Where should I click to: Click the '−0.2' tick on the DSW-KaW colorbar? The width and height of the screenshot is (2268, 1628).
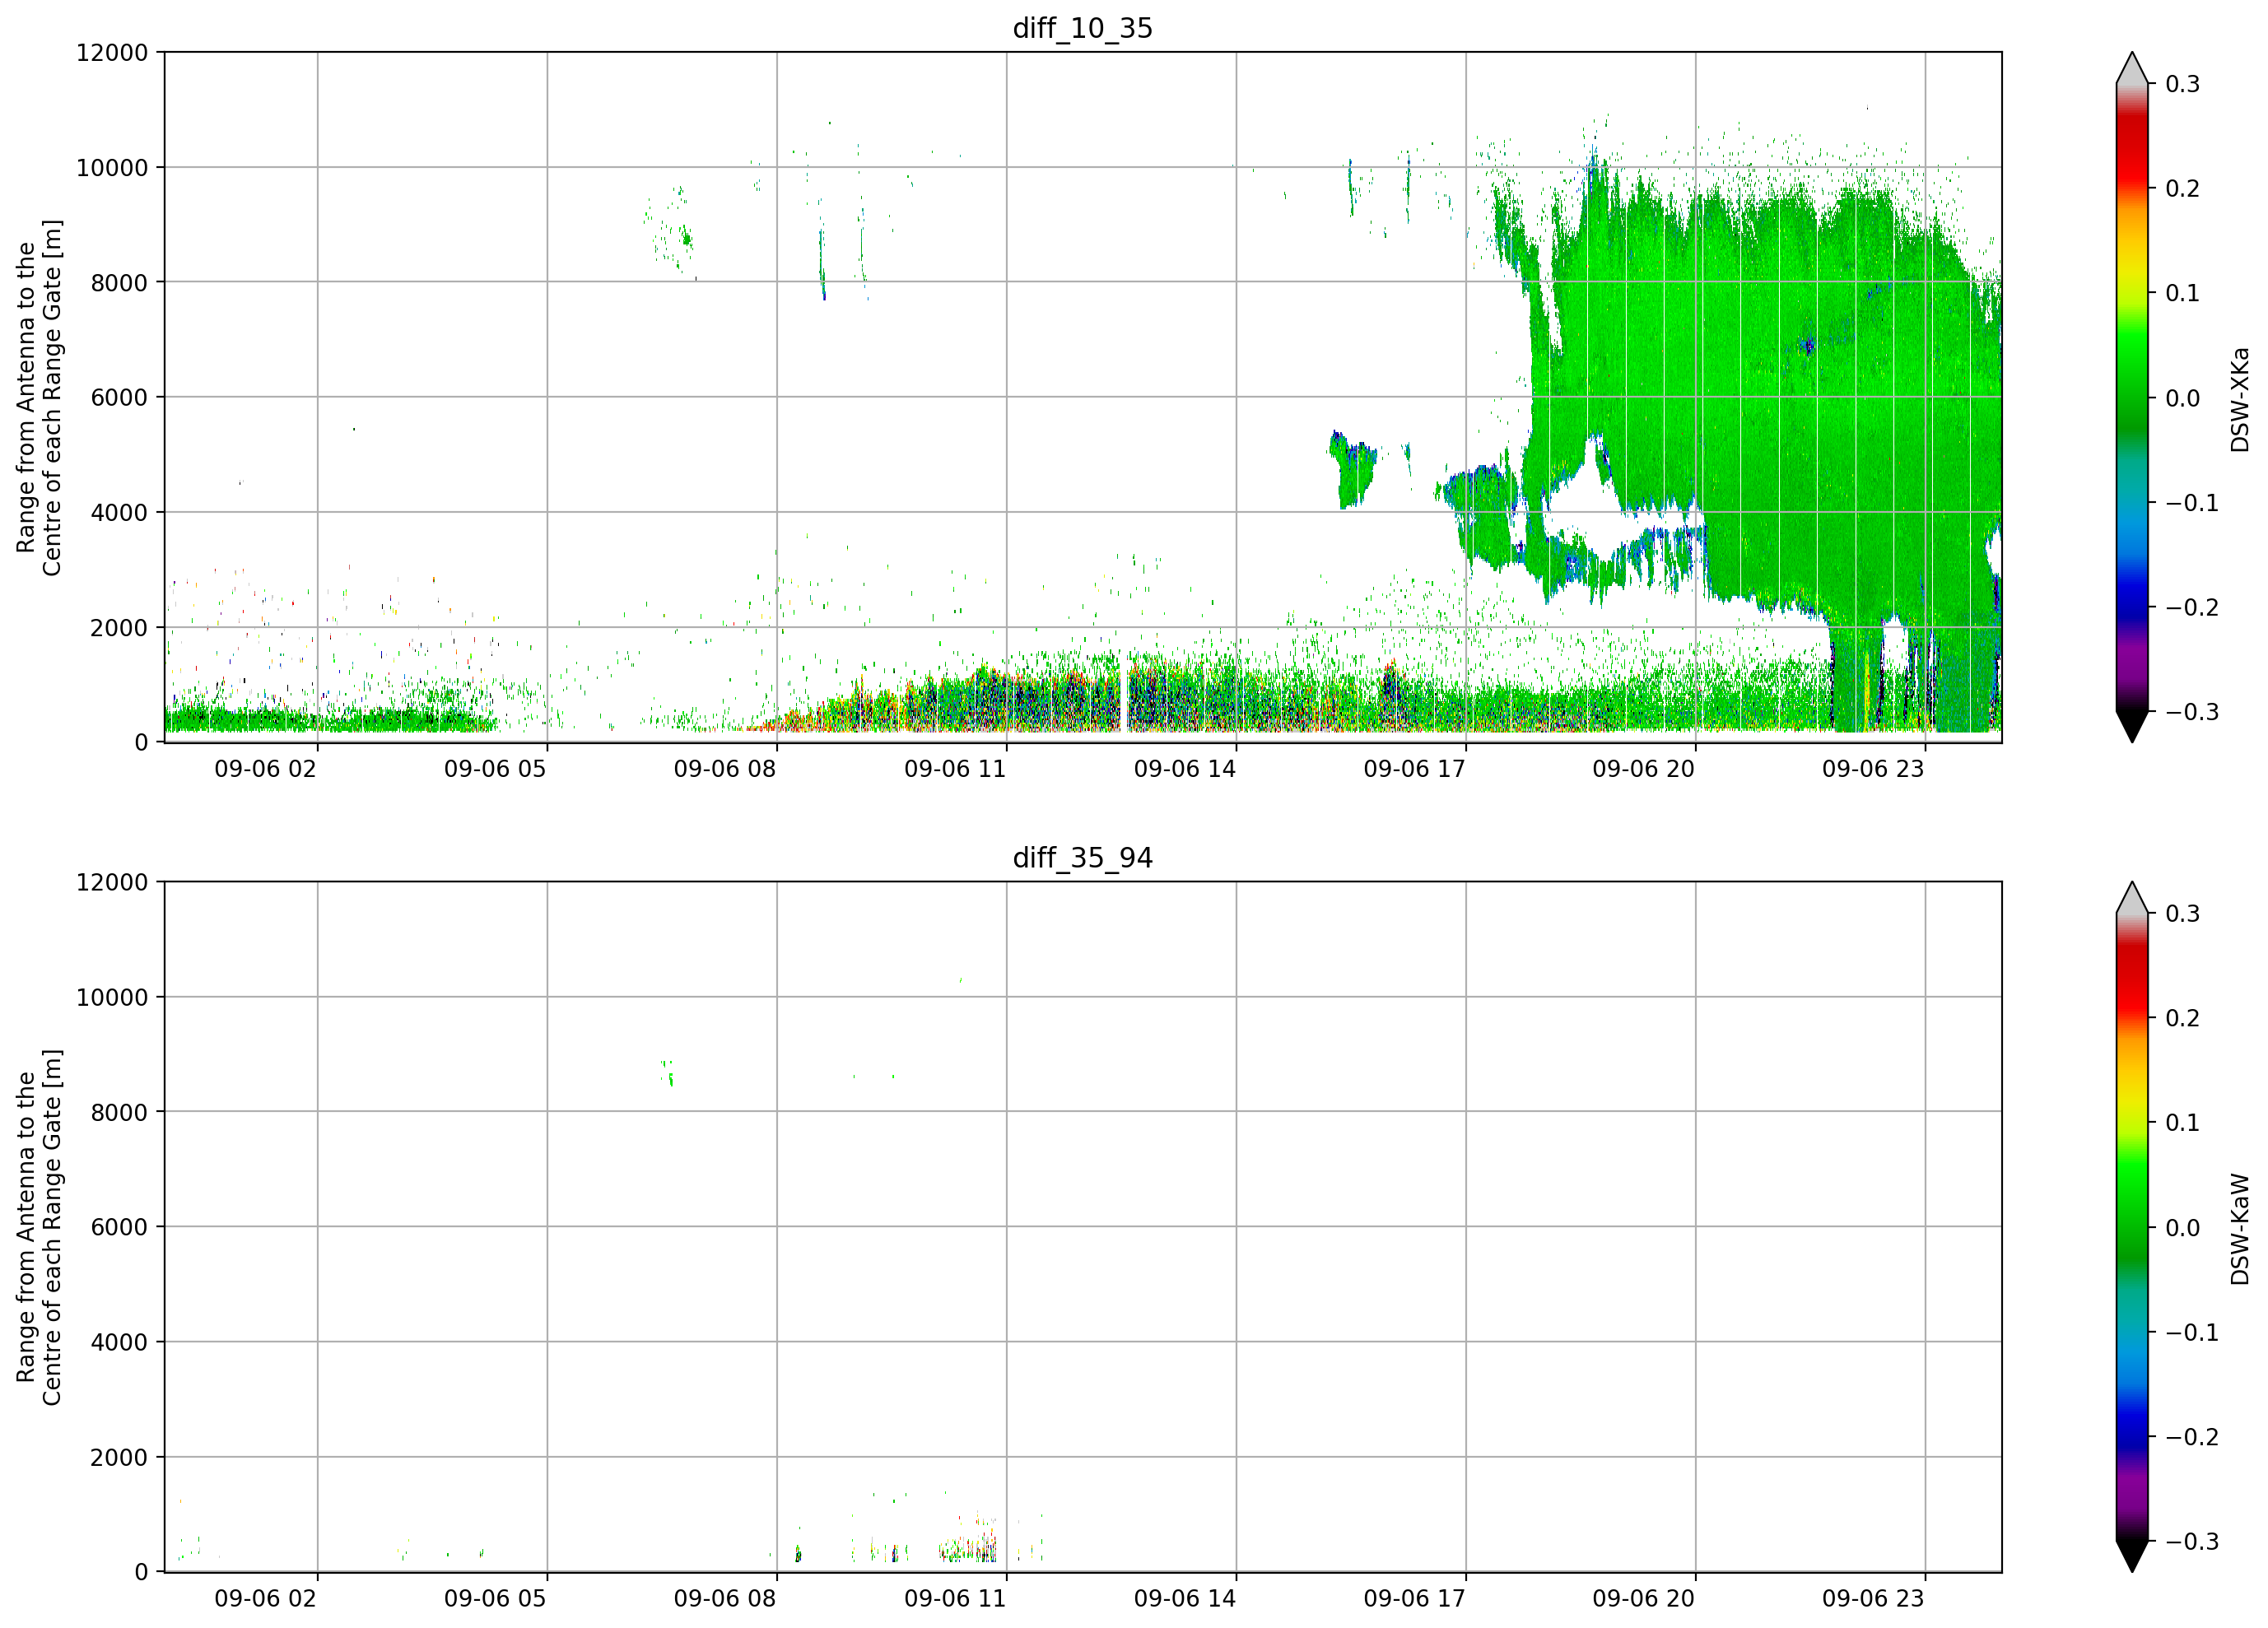(2192, 1436)
